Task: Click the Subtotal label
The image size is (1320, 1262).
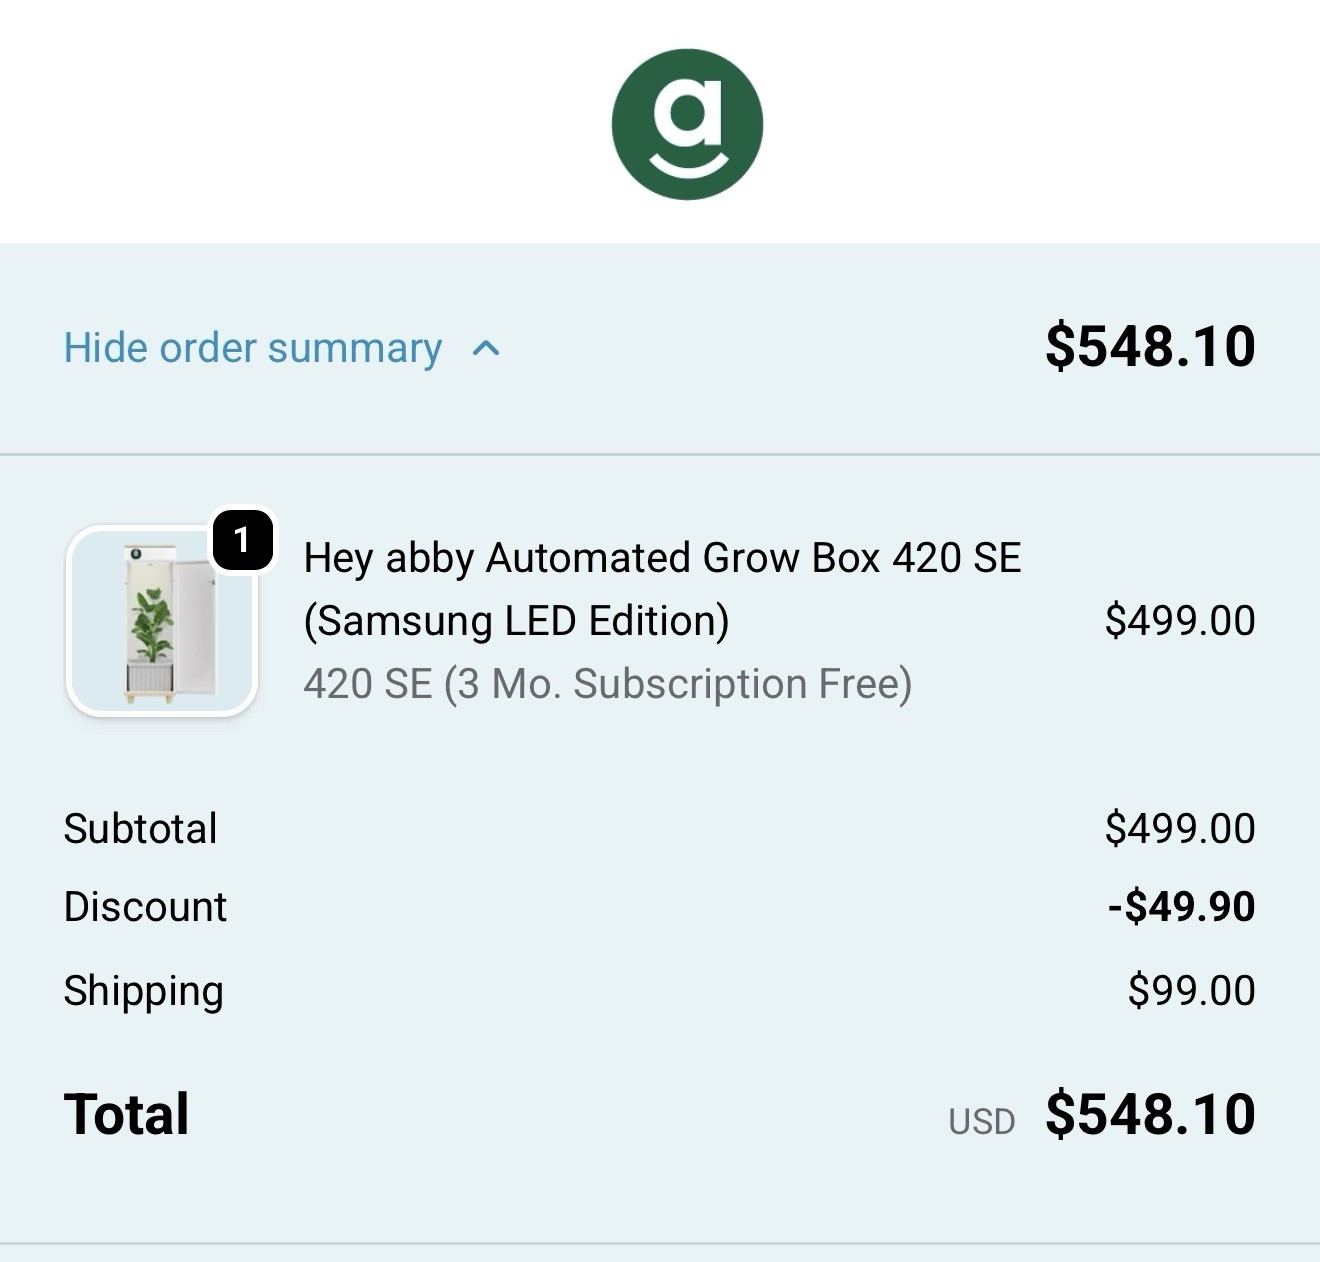Action: pyautogui.click(x=140, y=828)
